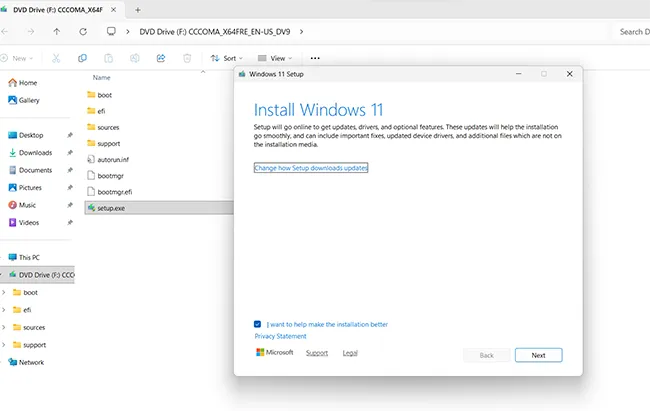Open the Downloads quick access item

[x=30, y=153]
